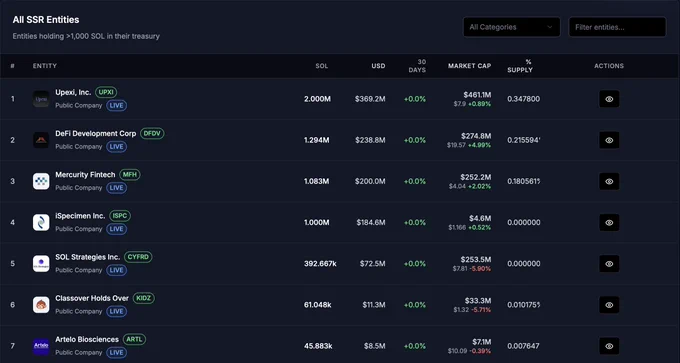Select the $33.3M market cap value
This screenshot has height=363, width=680.
point(479,301)
